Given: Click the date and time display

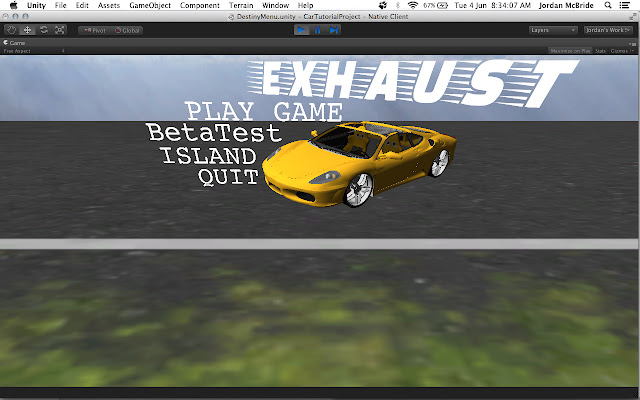Looking at the screenshot, I should pos(492,5).
